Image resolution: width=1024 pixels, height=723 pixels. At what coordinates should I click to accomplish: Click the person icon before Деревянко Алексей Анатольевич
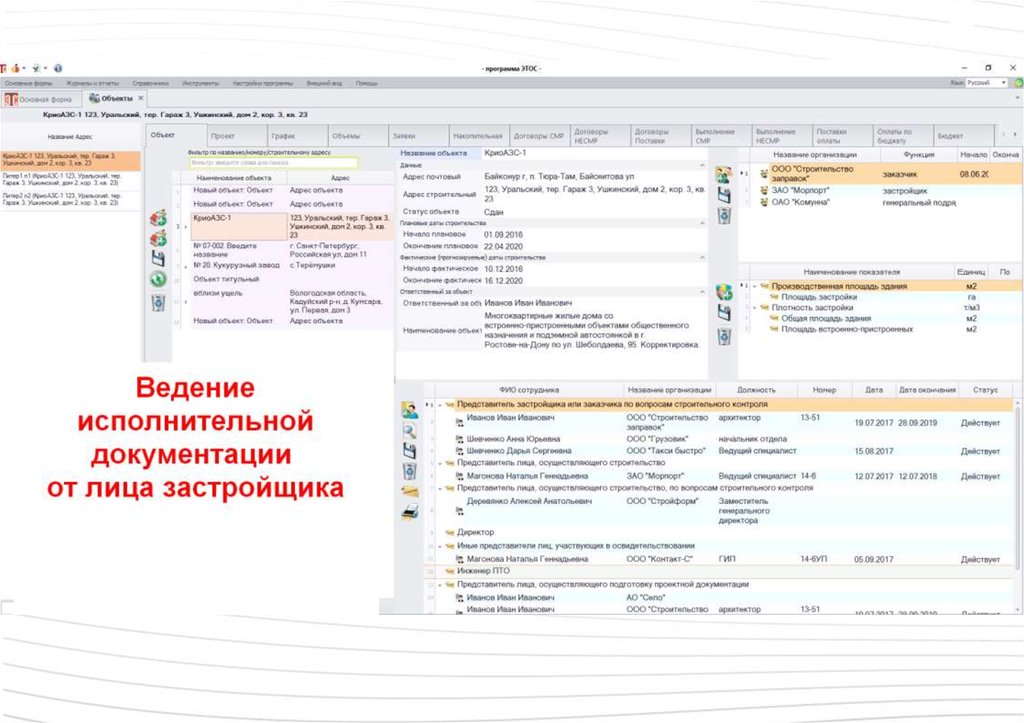[x=460, y=511]
